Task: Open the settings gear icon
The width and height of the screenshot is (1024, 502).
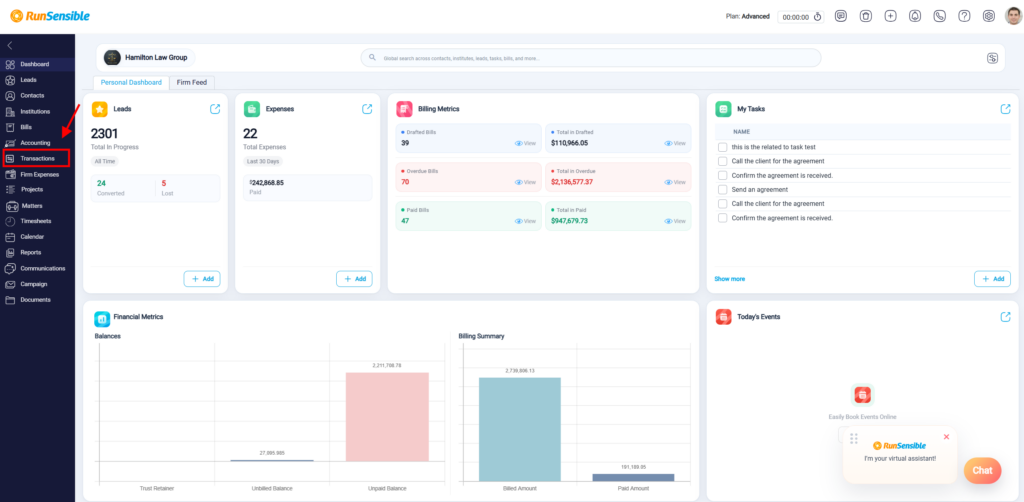Action: click(x=989, y=16)
